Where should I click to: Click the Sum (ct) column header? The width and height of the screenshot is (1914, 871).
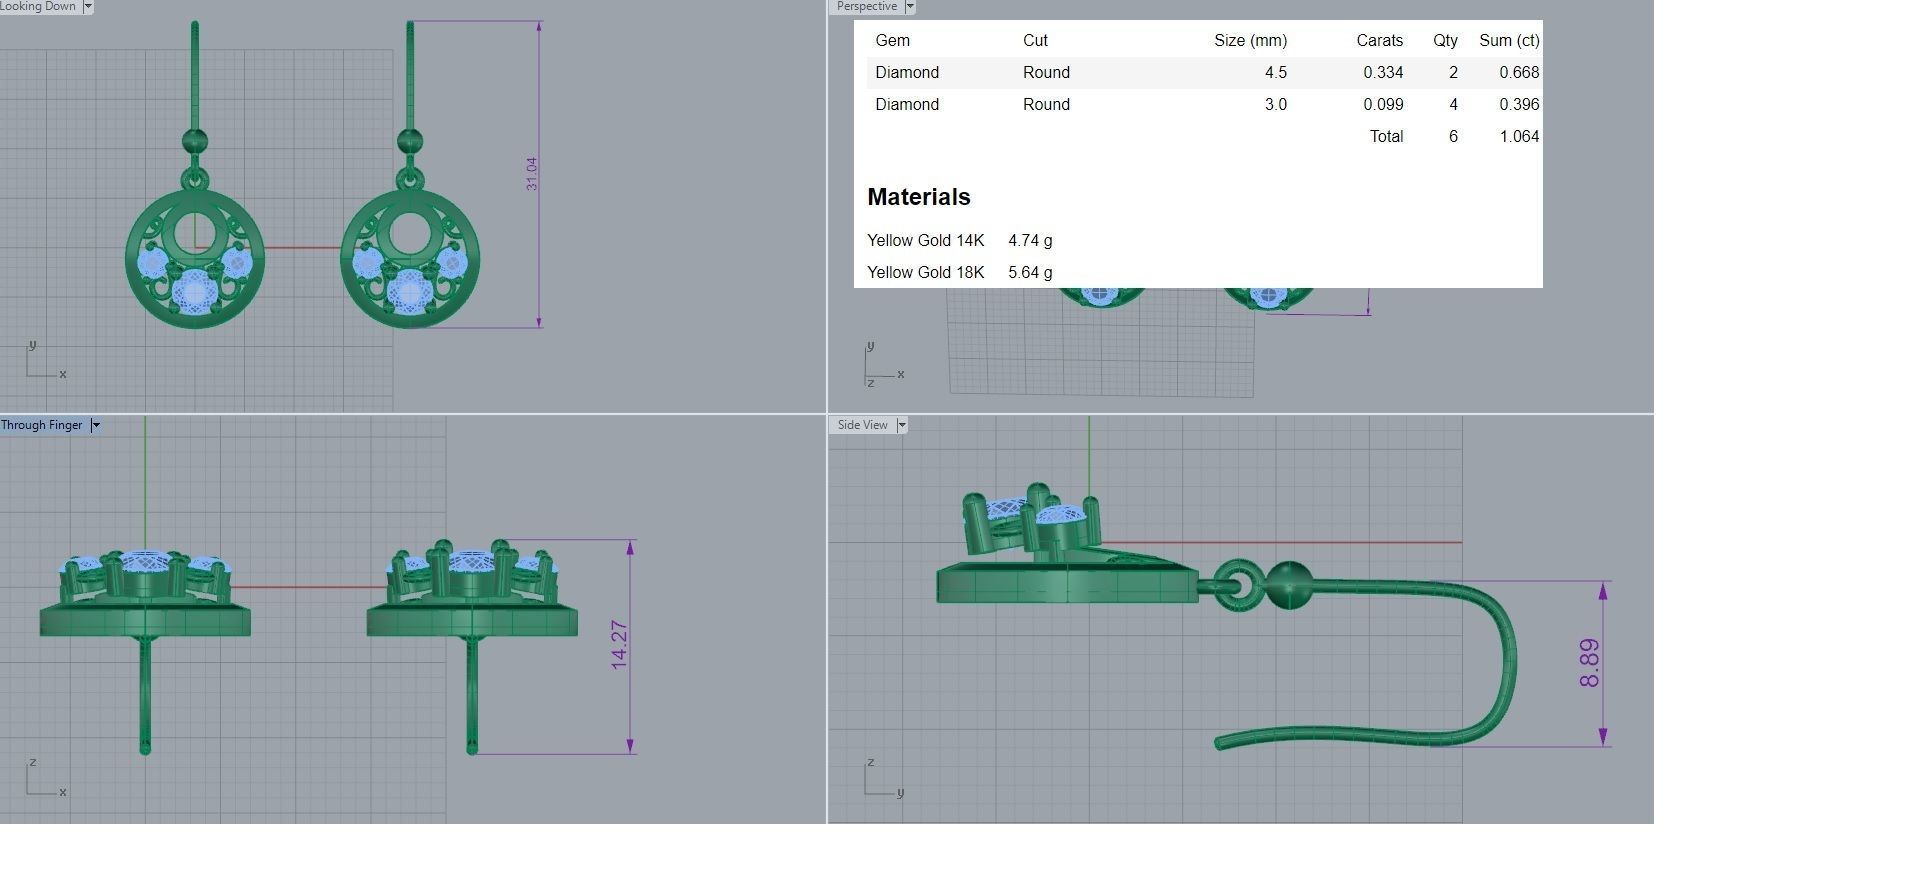pos(1509,41)
